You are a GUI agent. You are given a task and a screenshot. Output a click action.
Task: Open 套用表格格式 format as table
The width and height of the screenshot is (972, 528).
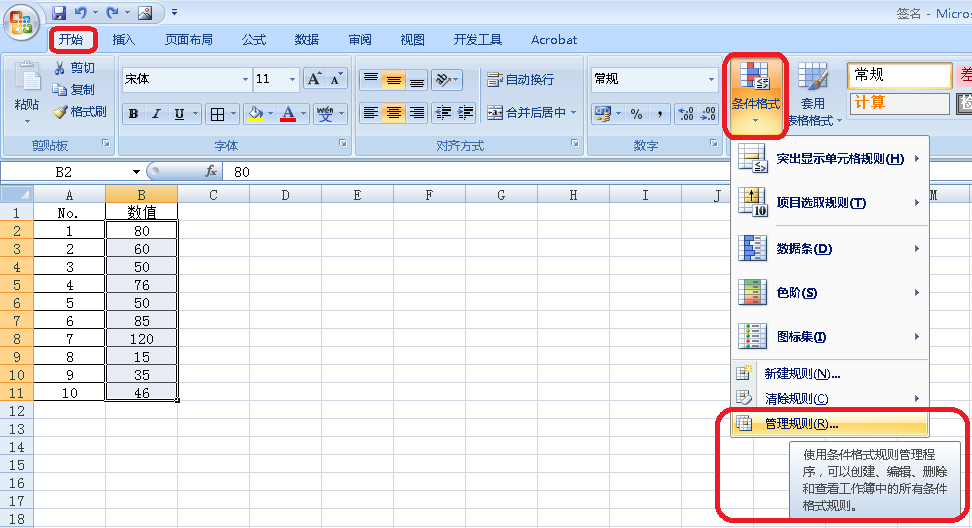tap(813, 94)
